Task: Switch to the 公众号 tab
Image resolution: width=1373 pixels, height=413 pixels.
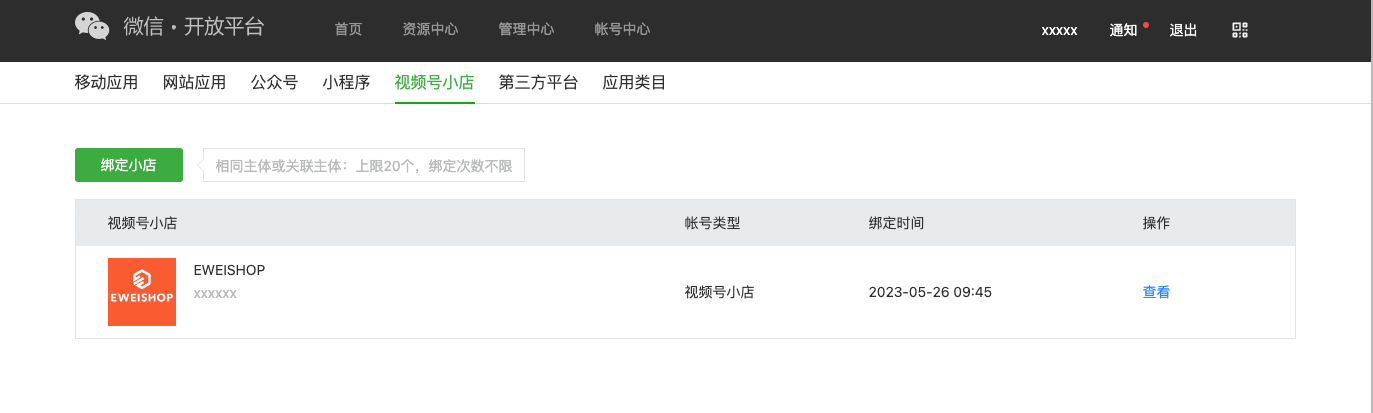Action: pyautogui.click(x=274, y=83)
